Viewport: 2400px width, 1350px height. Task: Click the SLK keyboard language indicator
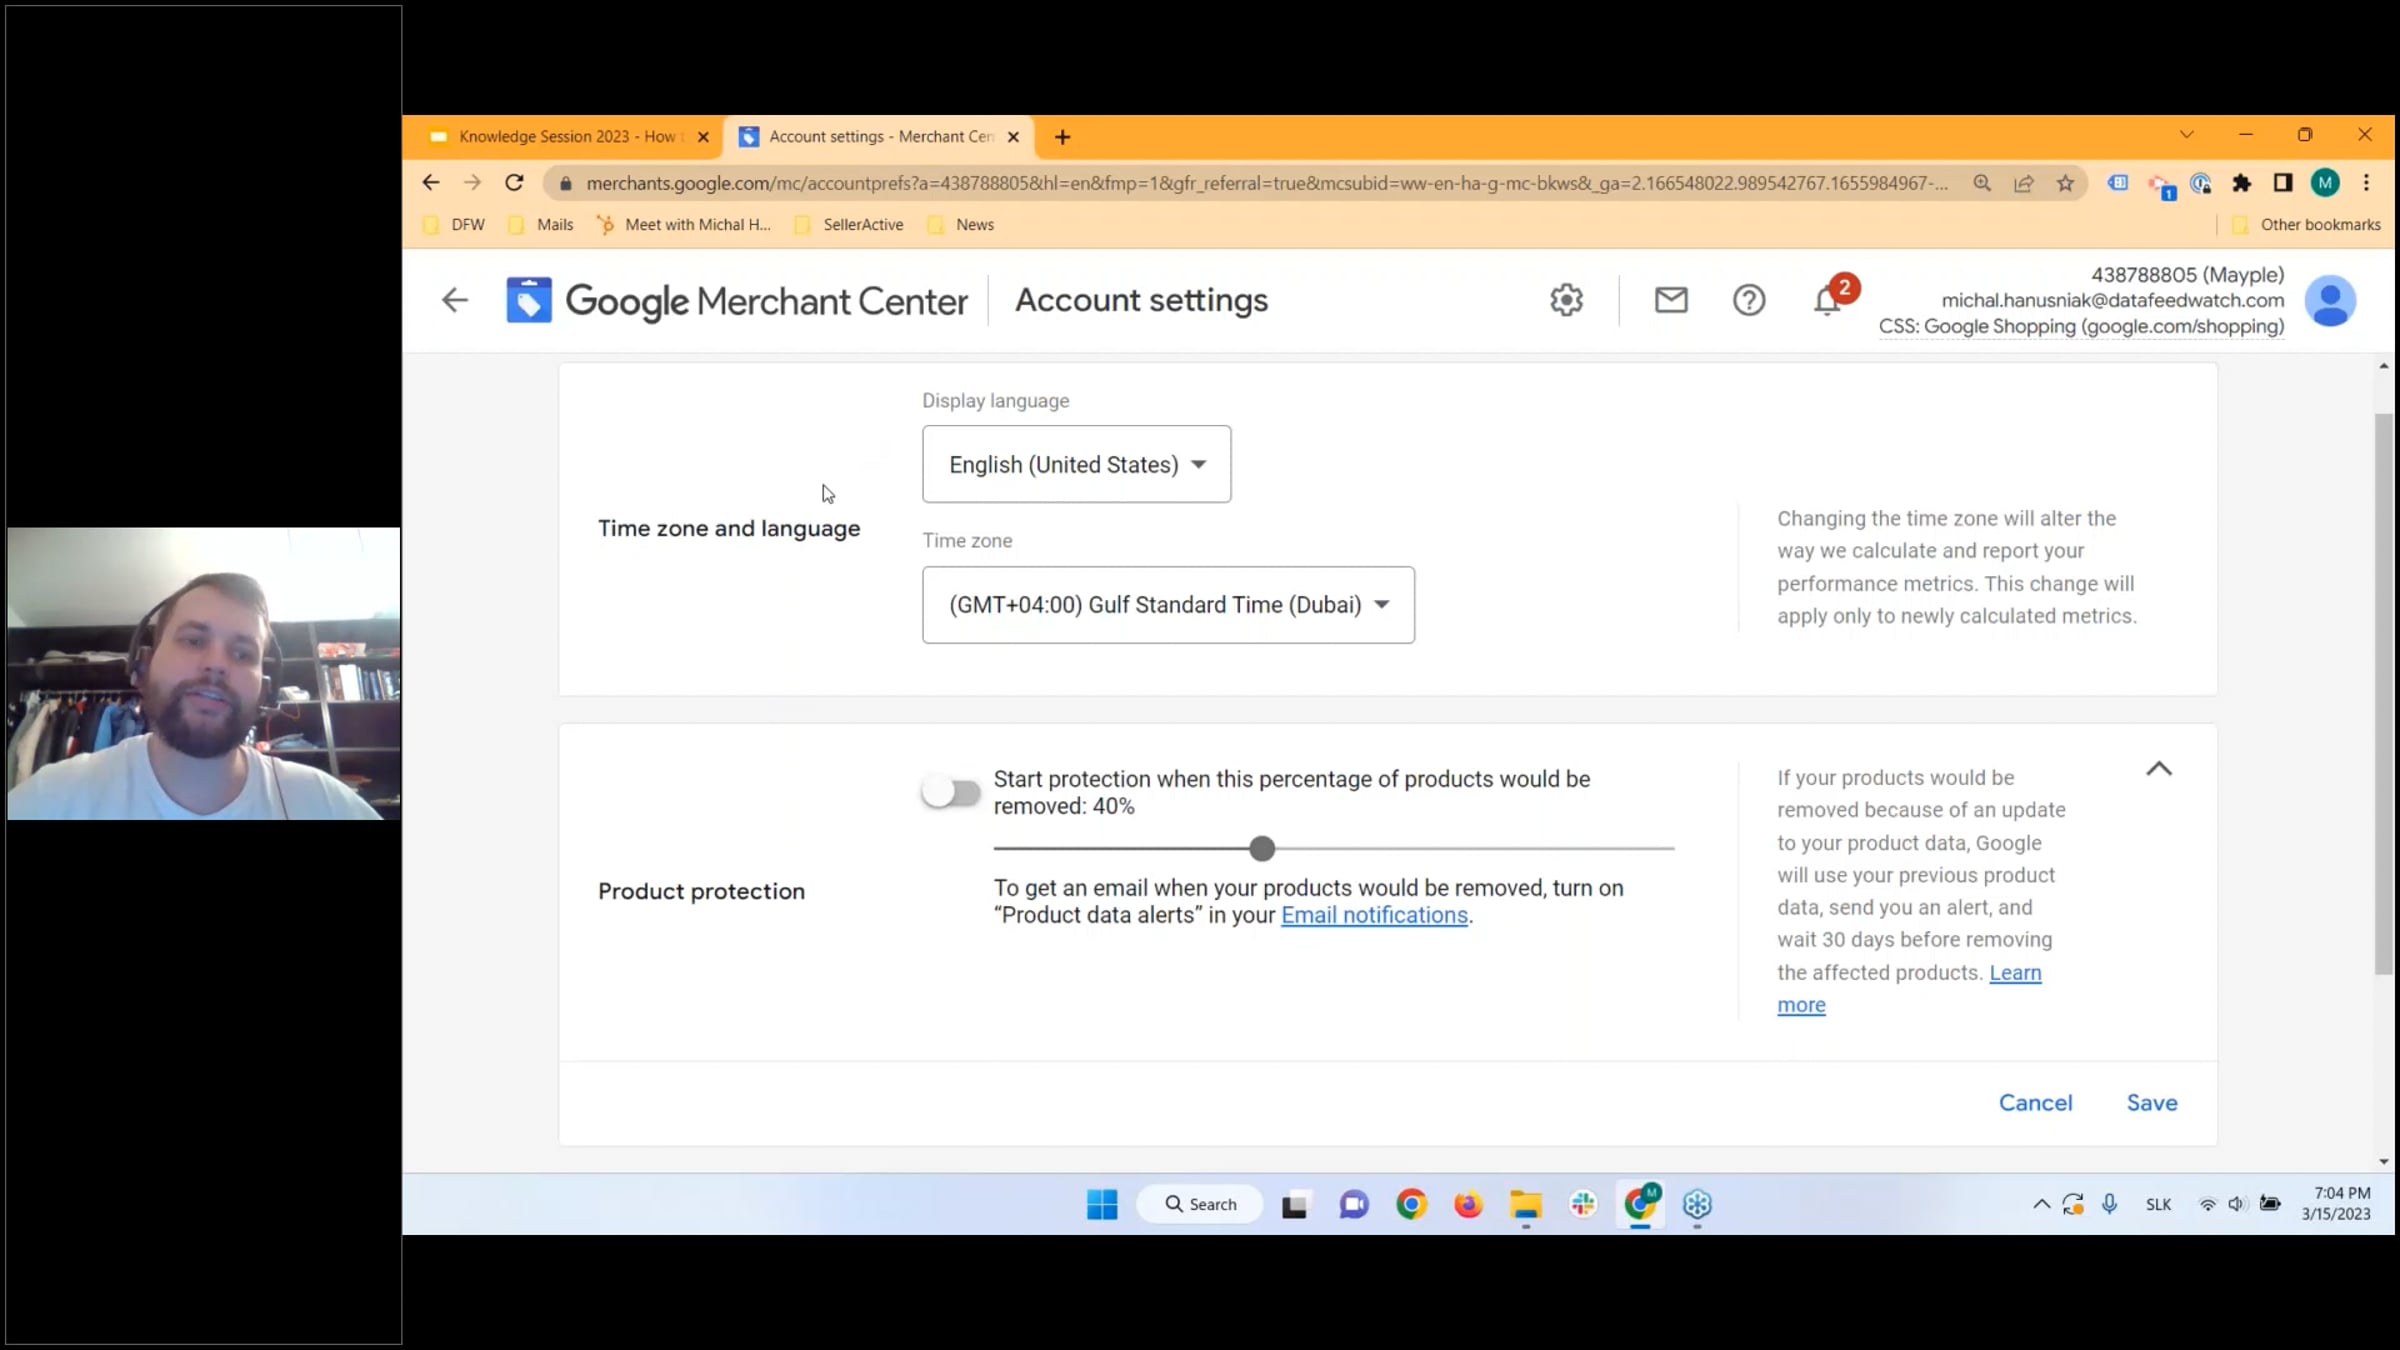click(2158, 1204)
